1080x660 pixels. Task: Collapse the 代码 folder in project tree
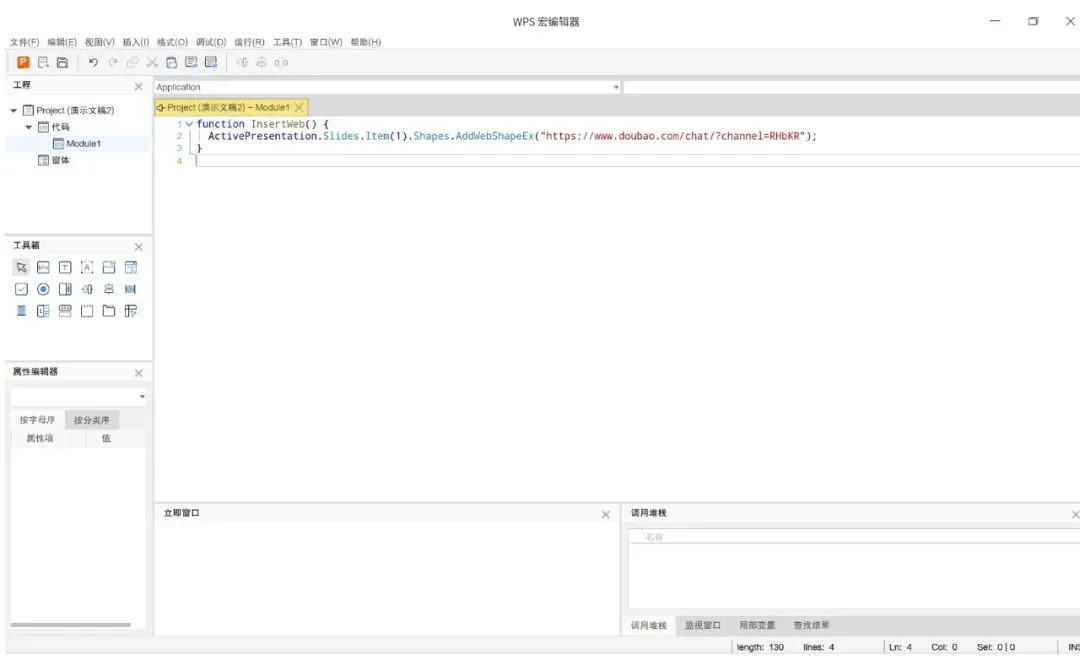pyautogui.click(x=29, y=127)
